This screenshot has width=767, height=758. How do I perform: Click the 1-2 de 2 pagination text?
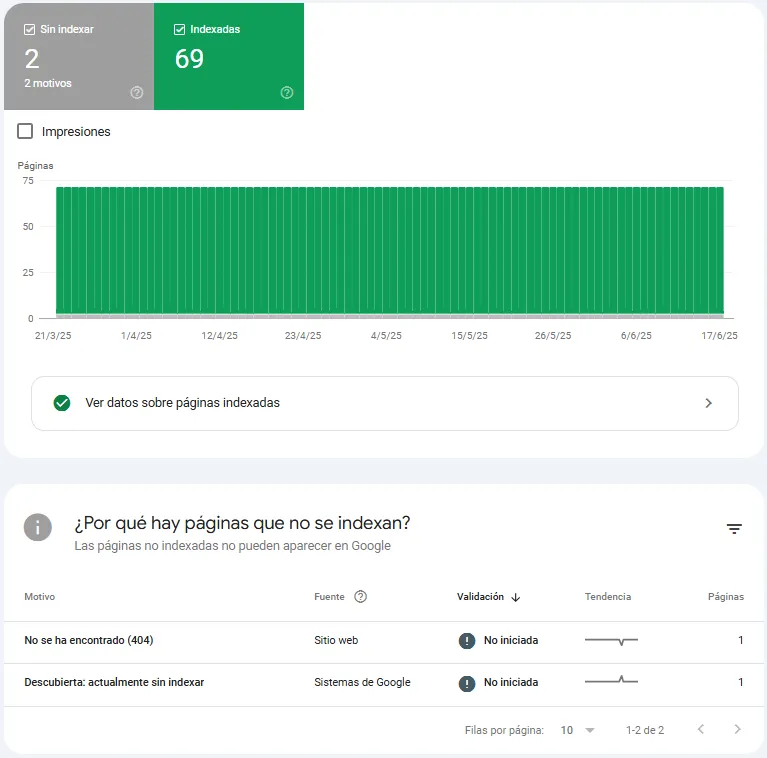645,730
